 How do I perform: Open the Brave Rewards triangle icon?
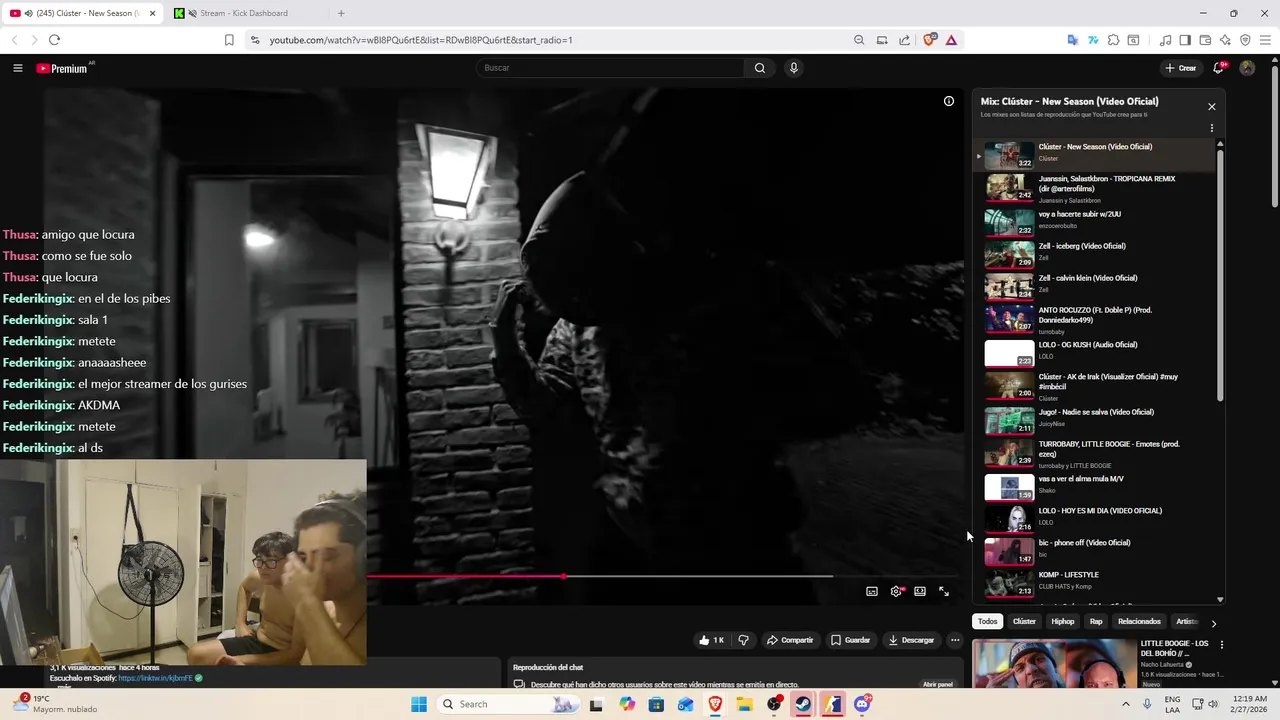pos(951,40)
